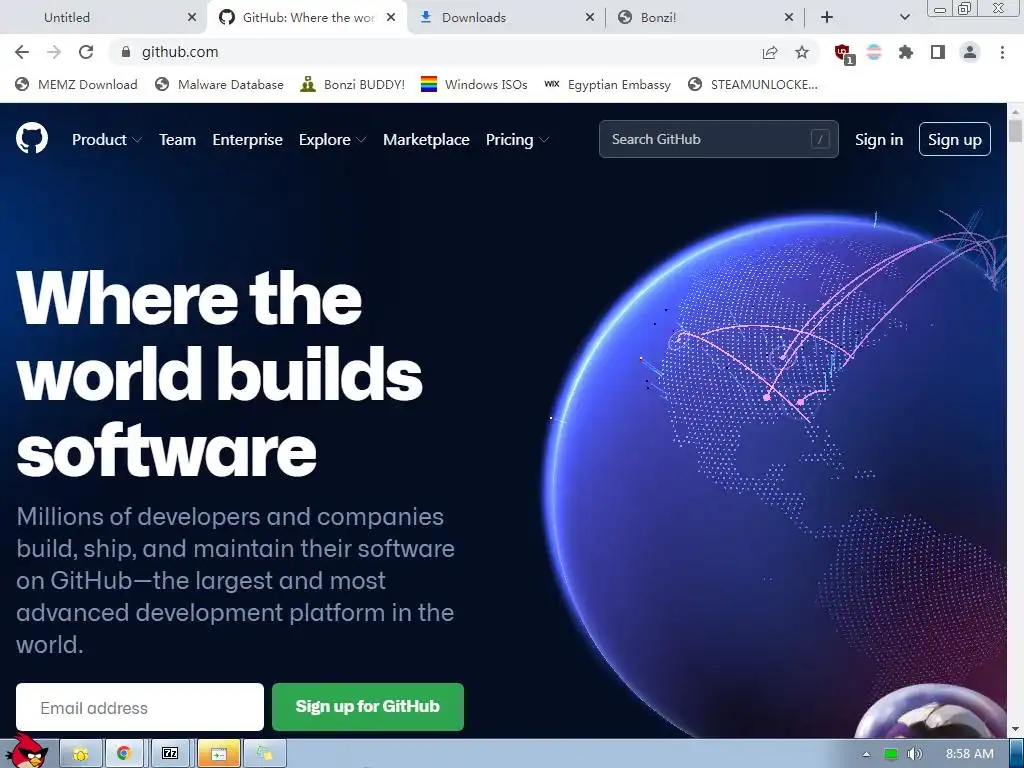This screenshot has width=1024, height=768.
Task: Open the Bonzi BUDDY! bookmark
Action: click(353, 84)
